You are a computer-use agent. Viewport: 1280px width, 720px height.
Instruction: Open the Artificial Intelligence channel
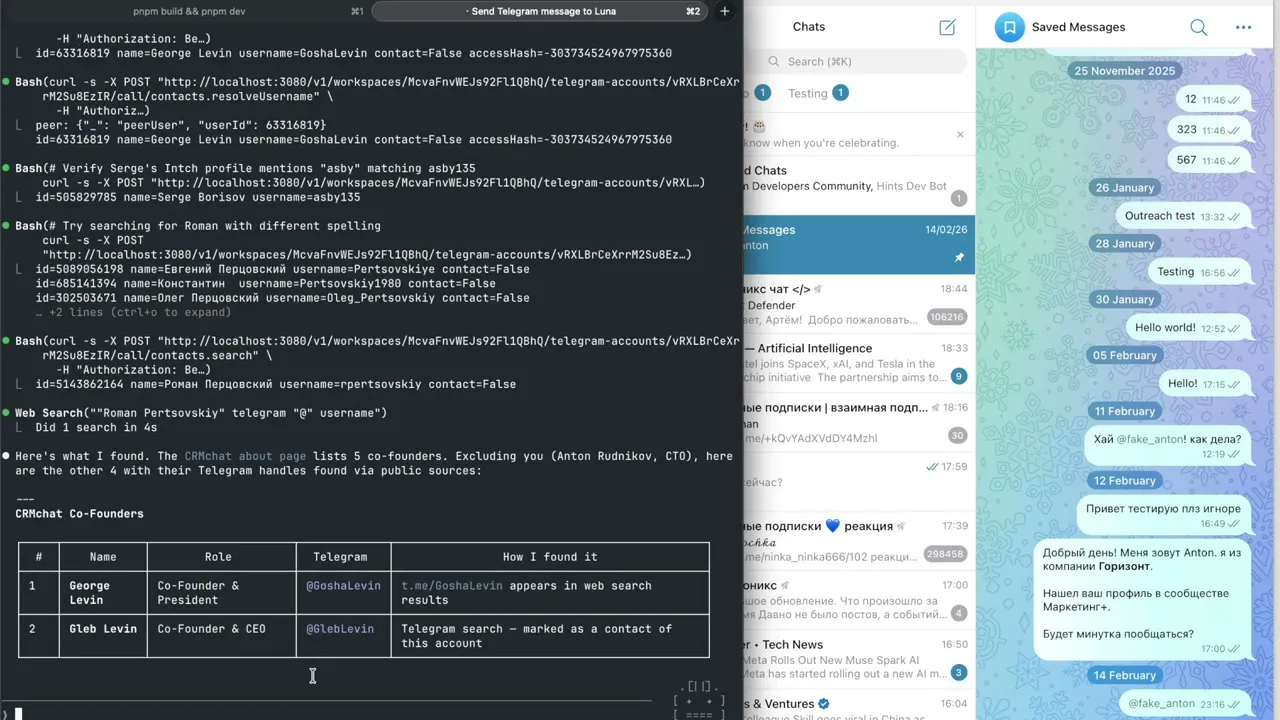(x=859, y=362)
